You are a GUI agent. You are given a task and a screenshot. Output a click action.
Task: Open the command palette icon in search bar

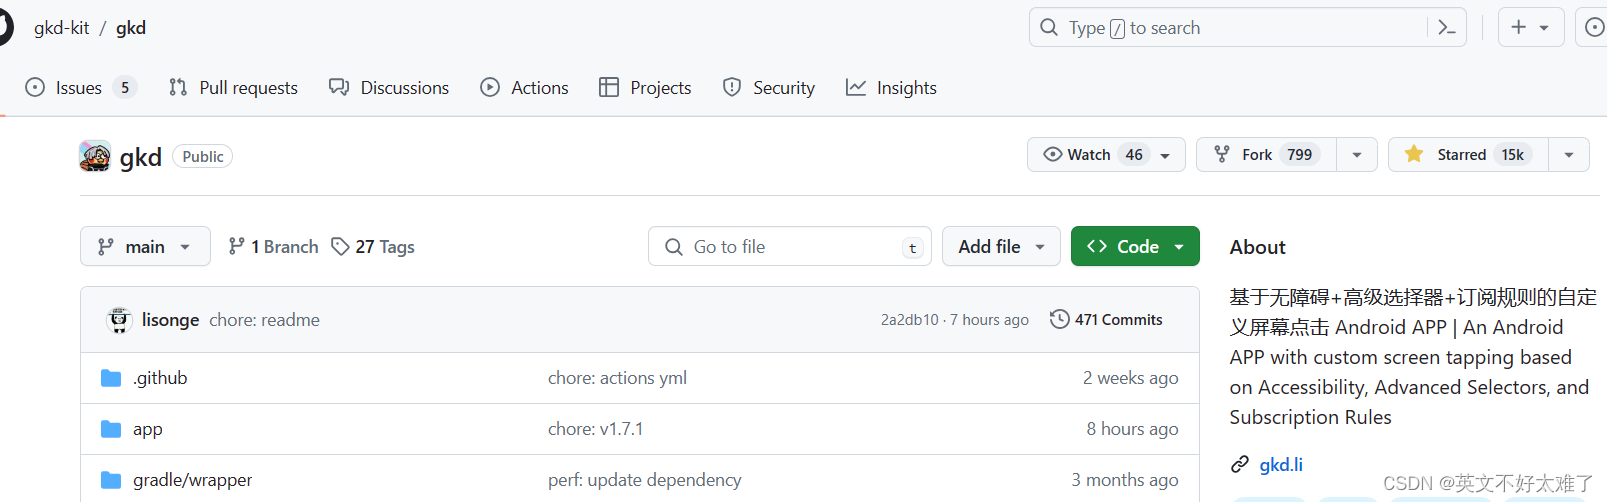point(1446,28)
